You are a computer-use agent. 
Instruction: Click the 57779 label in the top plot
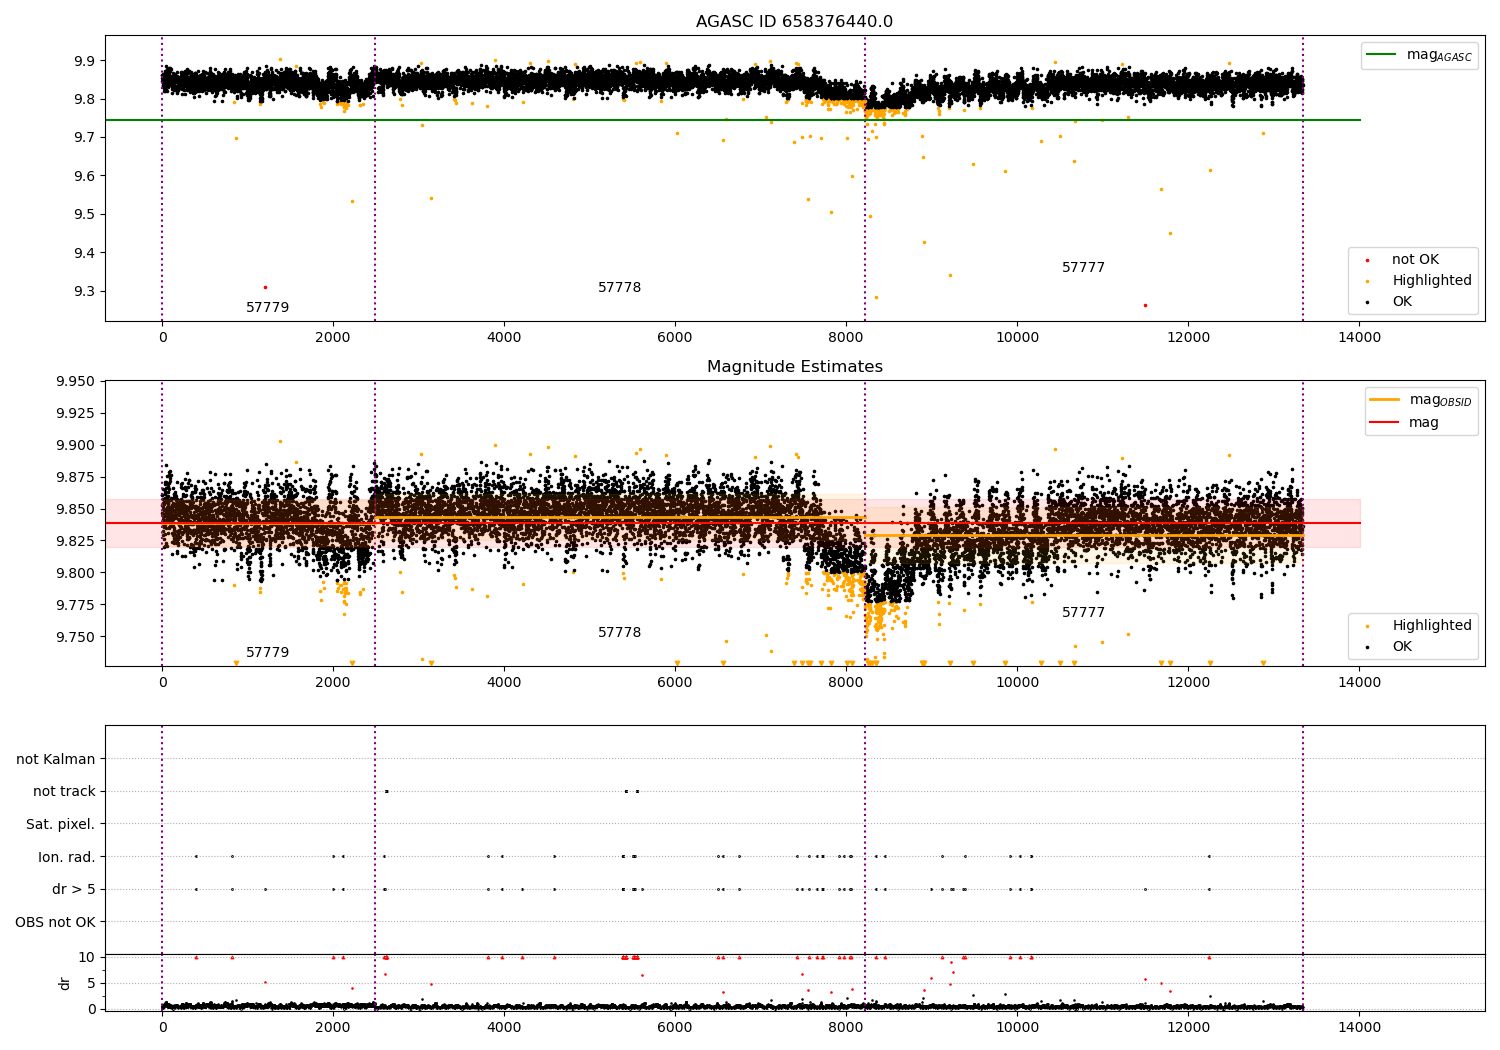pyautogui.click(x=267, y=308)
